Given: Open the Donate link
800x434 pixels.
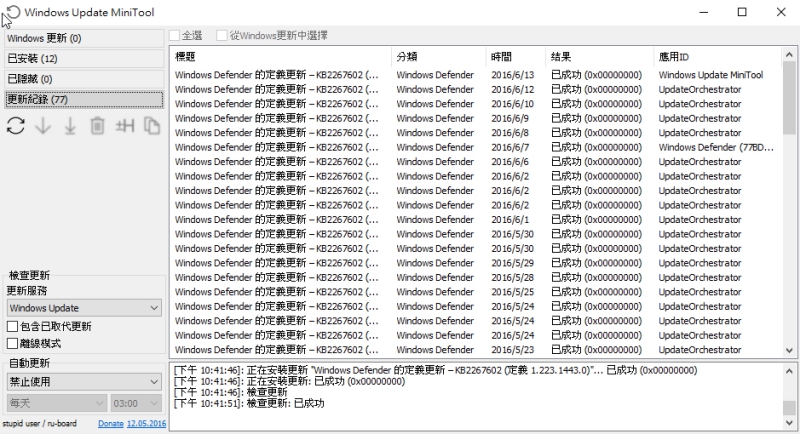Looking at the screenshot, I should tap(111, 423).
